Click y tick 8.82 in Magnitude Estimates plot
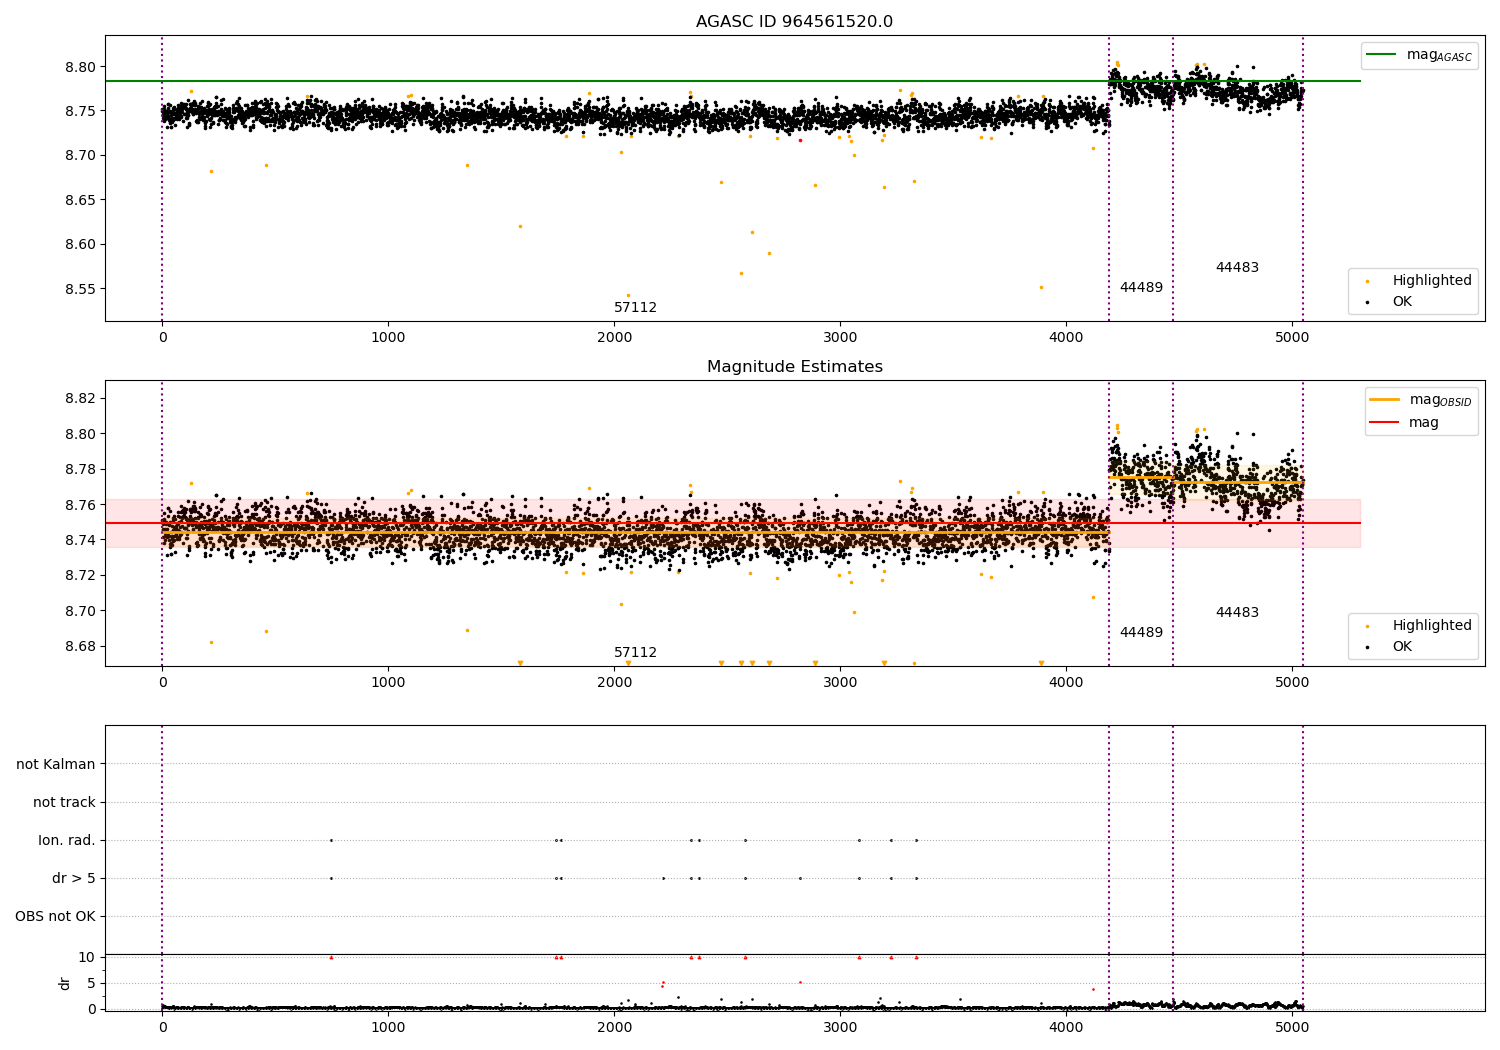This screenshot has width=1500, height=1050. coord(80,398)
